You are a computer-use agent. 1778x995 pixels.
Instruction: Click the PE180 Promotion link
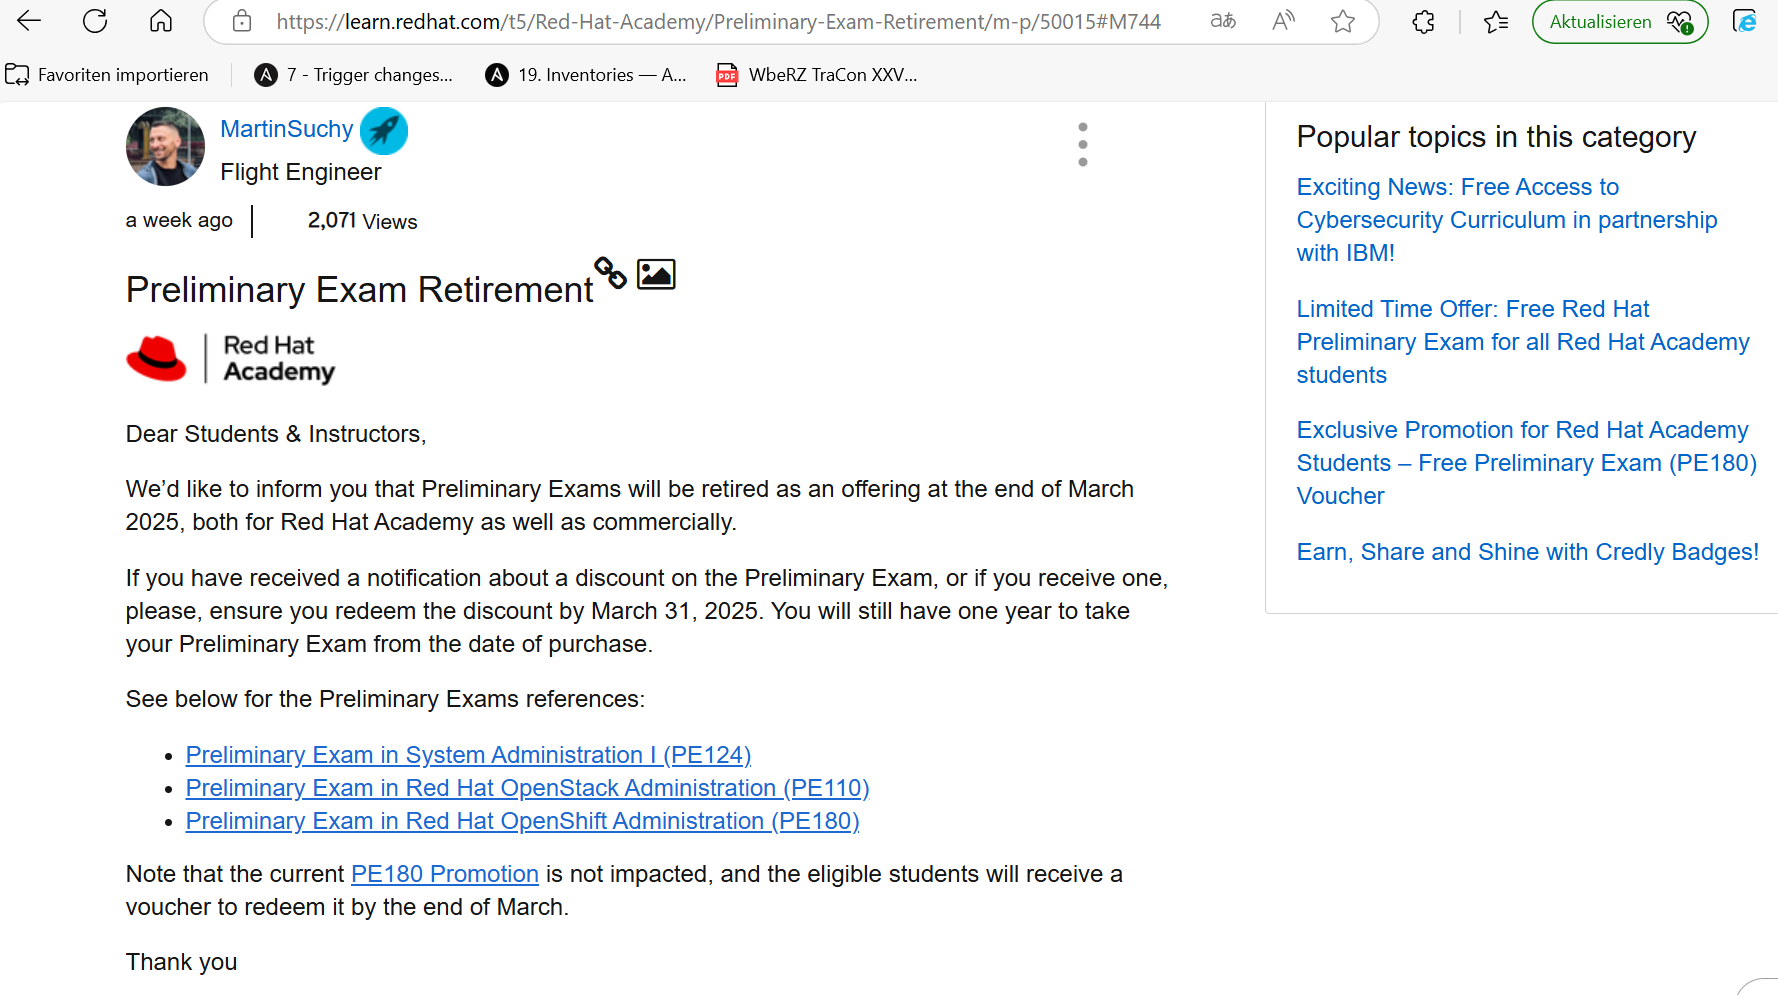(x=444, y=874)
